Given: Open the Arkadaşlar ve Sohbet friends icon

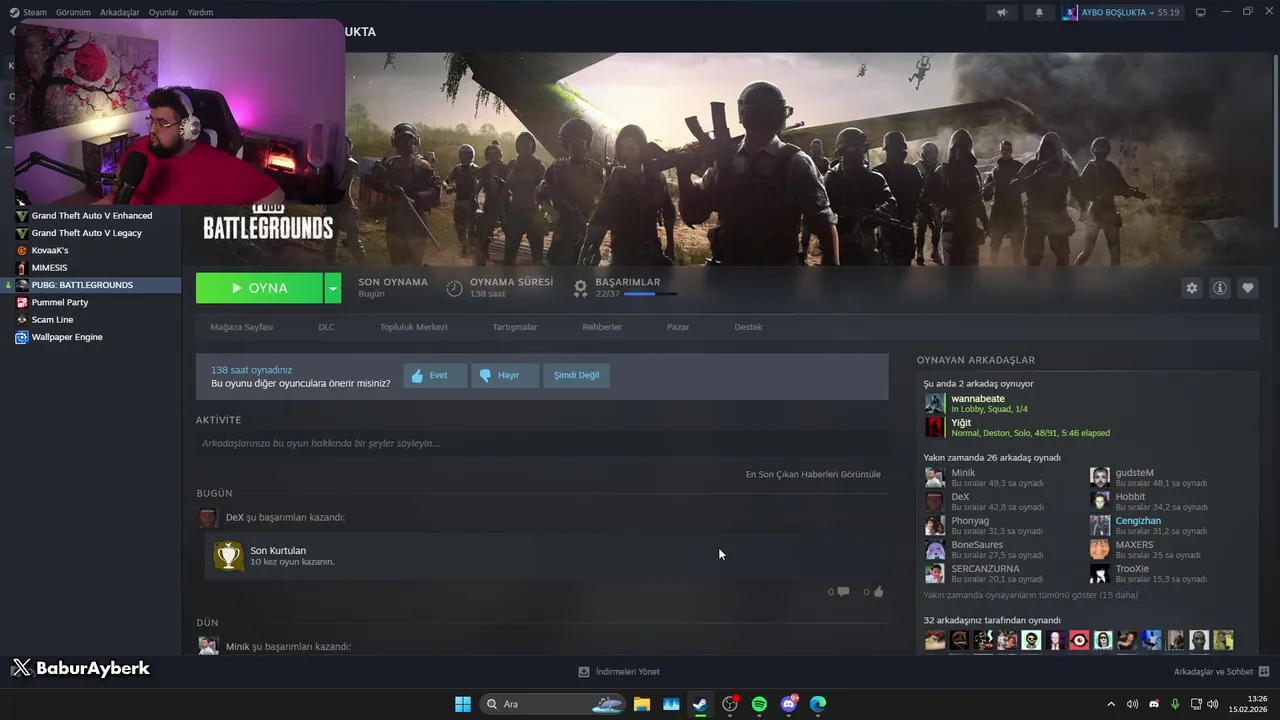Looking at the screenshot, I should pos(1264,672).
